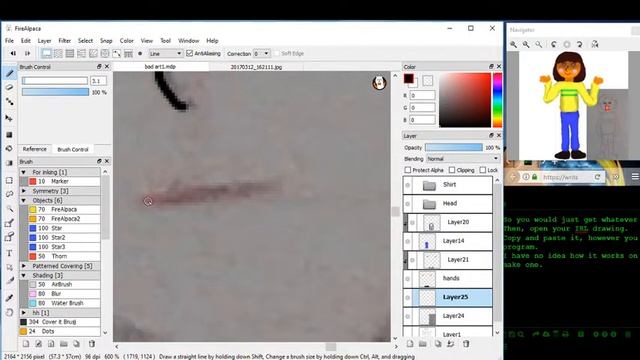Collapse the Shading brush group
Image resolution: width=640 pixels, height=360 pixels.
point(24,276)
